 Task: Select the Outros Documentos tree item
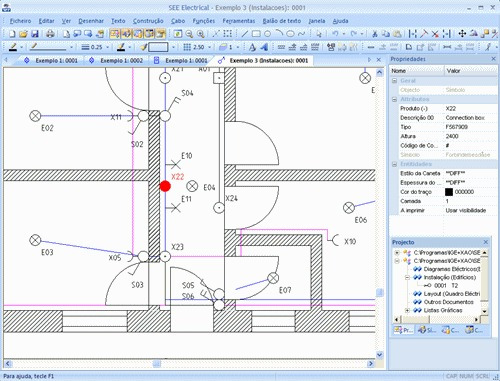tap(448, 302)
